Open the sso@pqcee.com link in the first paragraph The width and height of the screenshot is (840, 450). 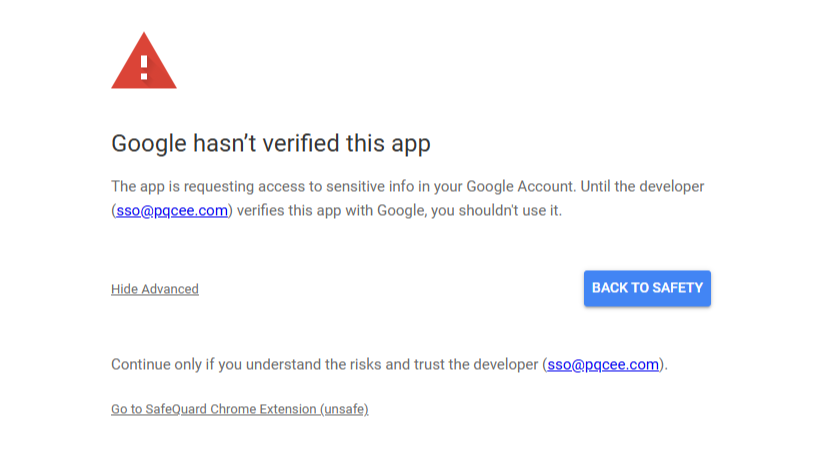coord(172,211)
